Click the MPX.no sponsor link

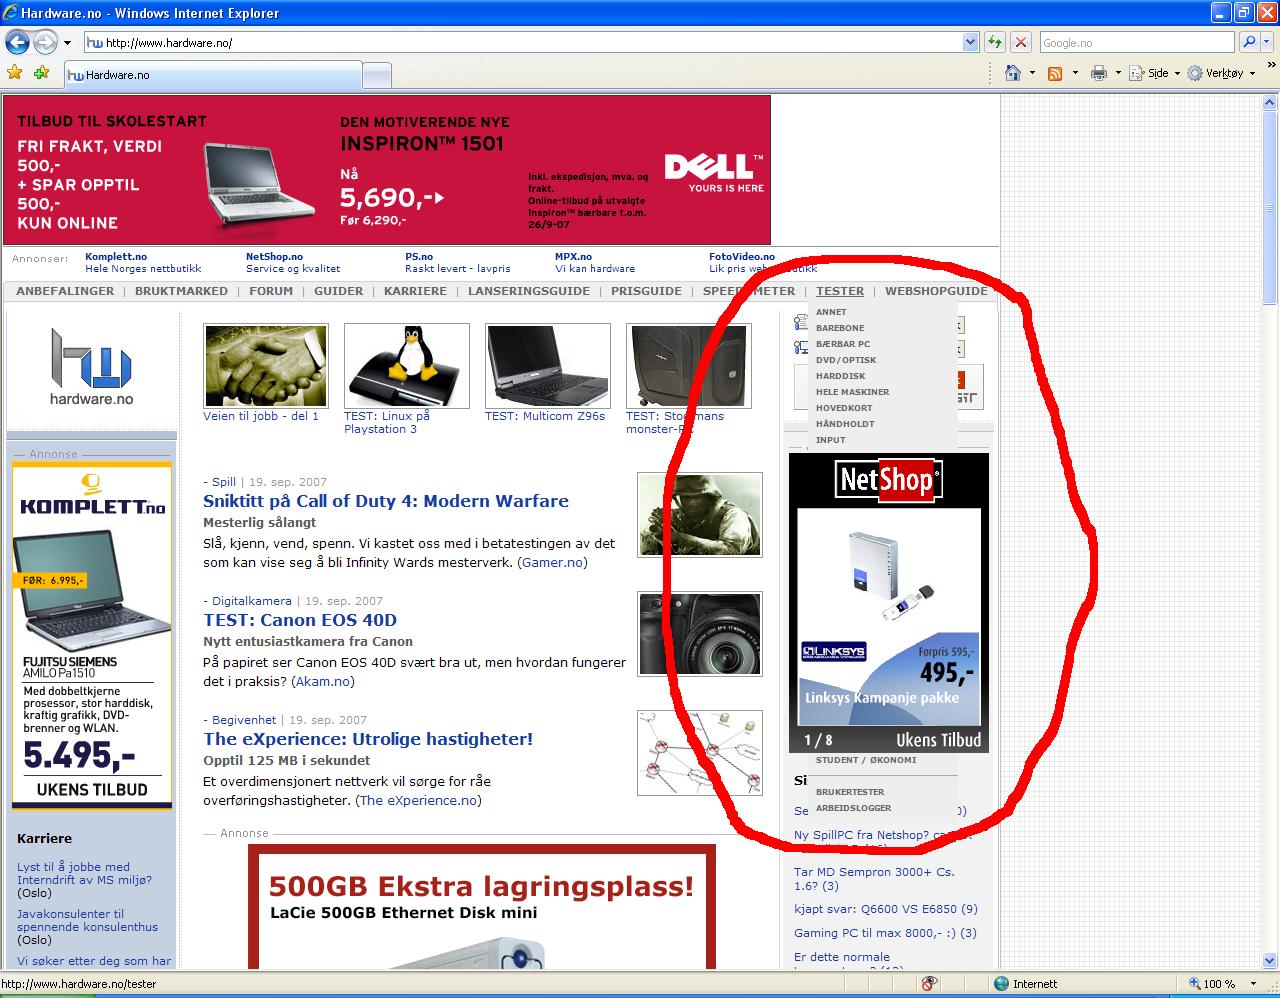[x=573, y=257]
